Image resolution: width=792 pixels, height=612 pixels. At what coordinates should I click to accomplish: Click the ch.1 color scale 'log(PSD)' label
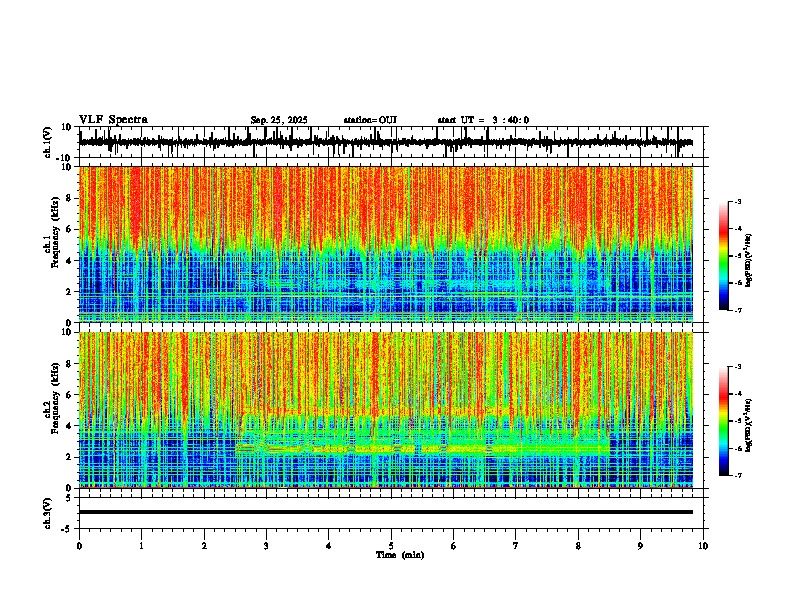[x=749, y=261]
